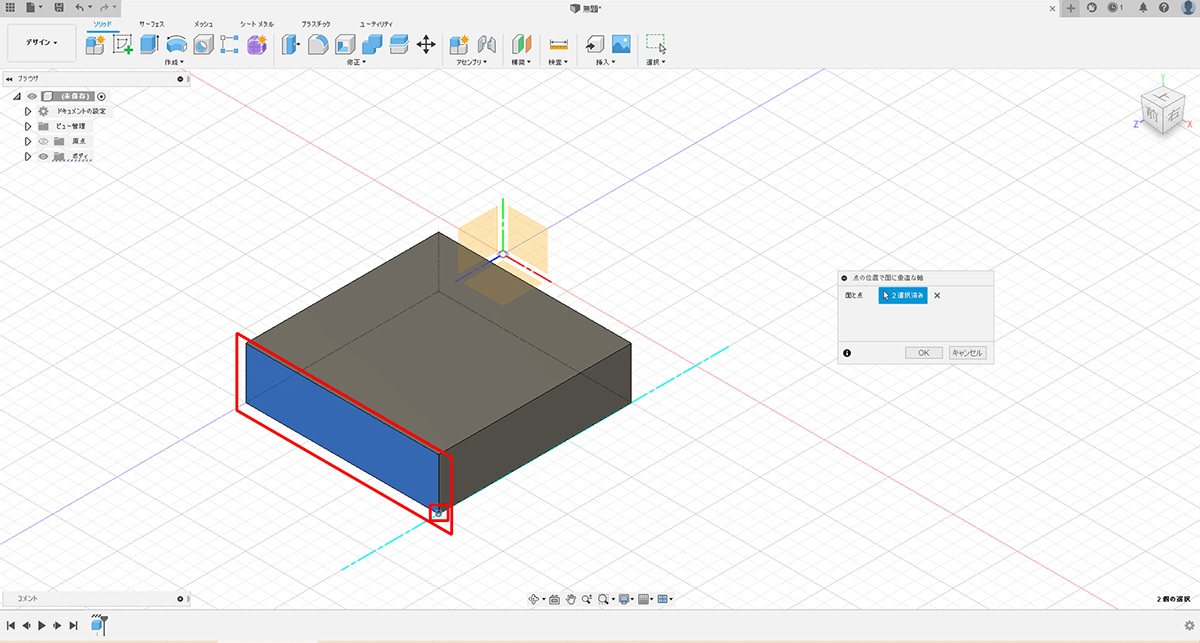Click the Insert image (canvas) icon
The width and height of the screenshot is (1200, 643).
point(621,44)
